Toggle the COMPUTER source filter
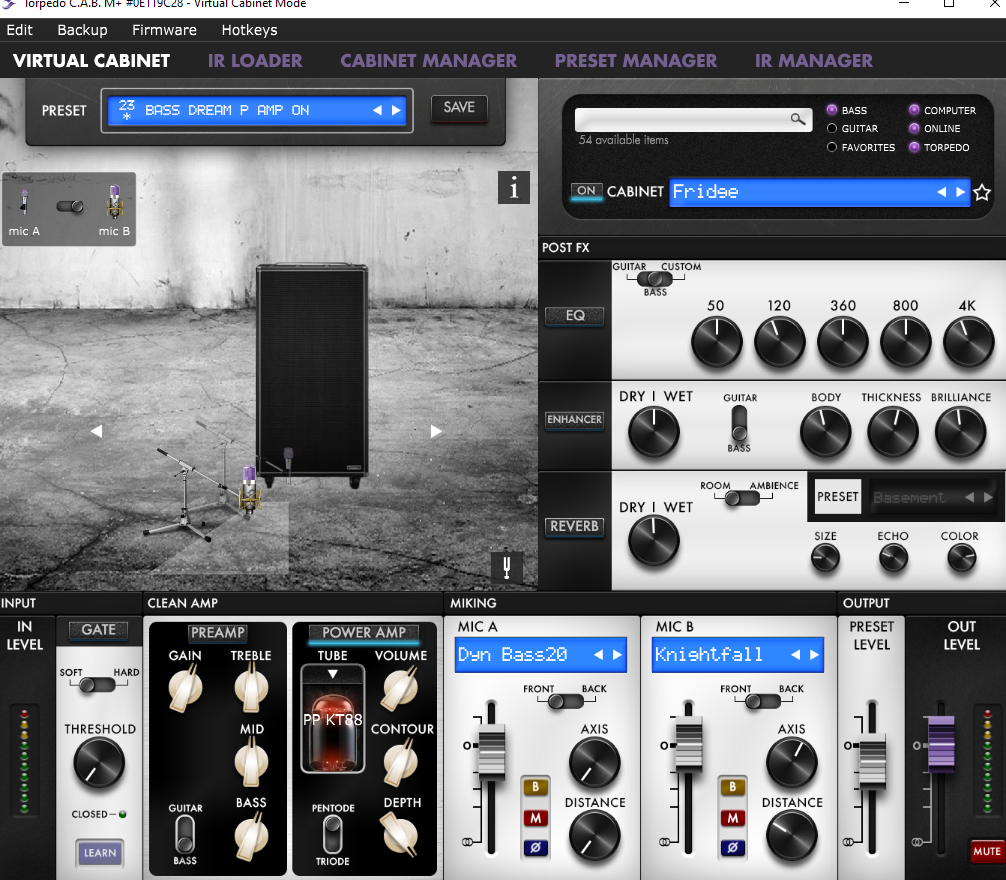The image size is (1006, 880). click(x=914, y=110)
